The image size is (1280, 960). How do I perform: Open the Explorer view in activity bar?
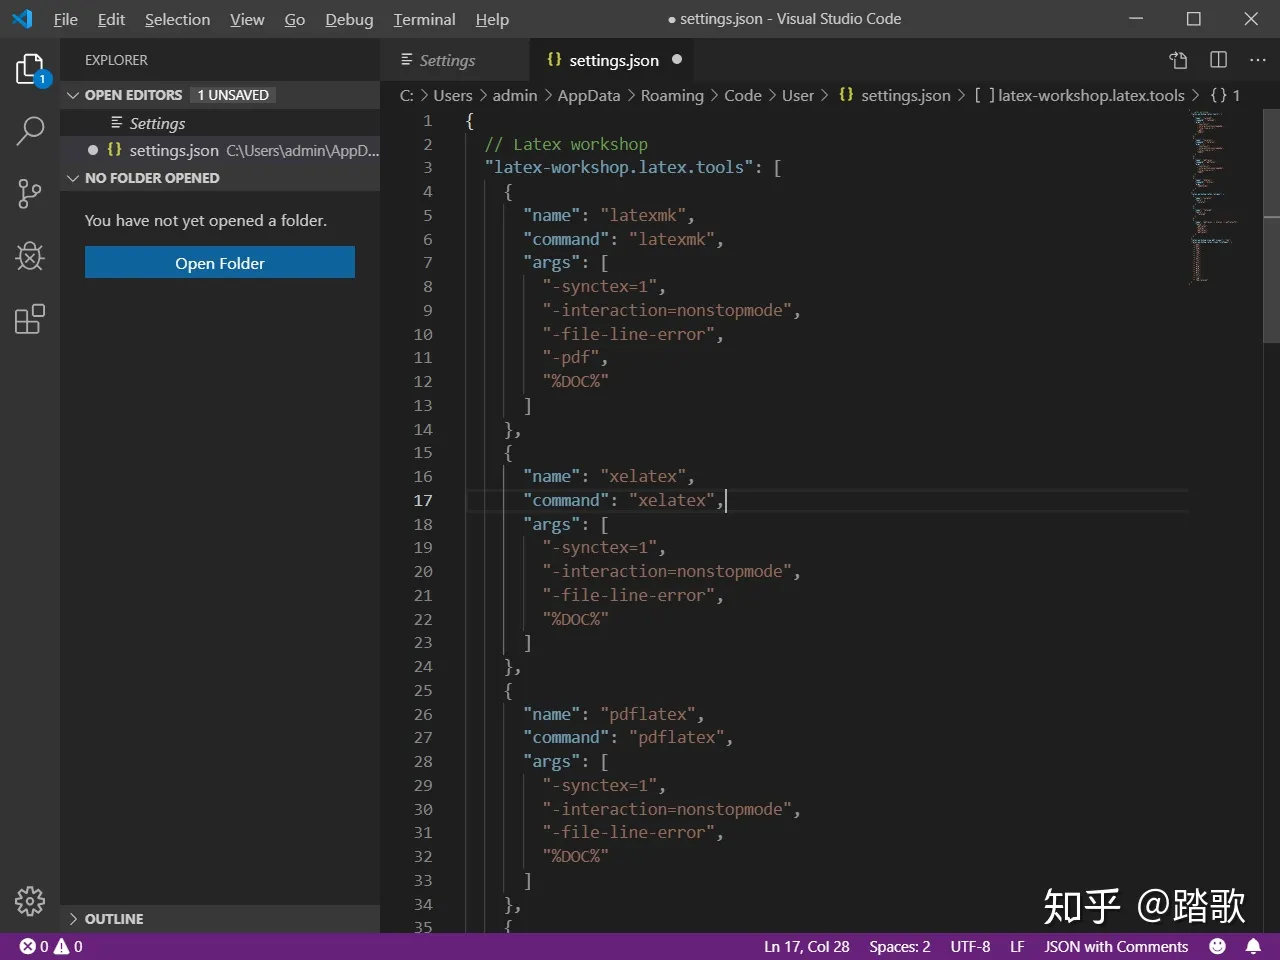click(30, 69)
